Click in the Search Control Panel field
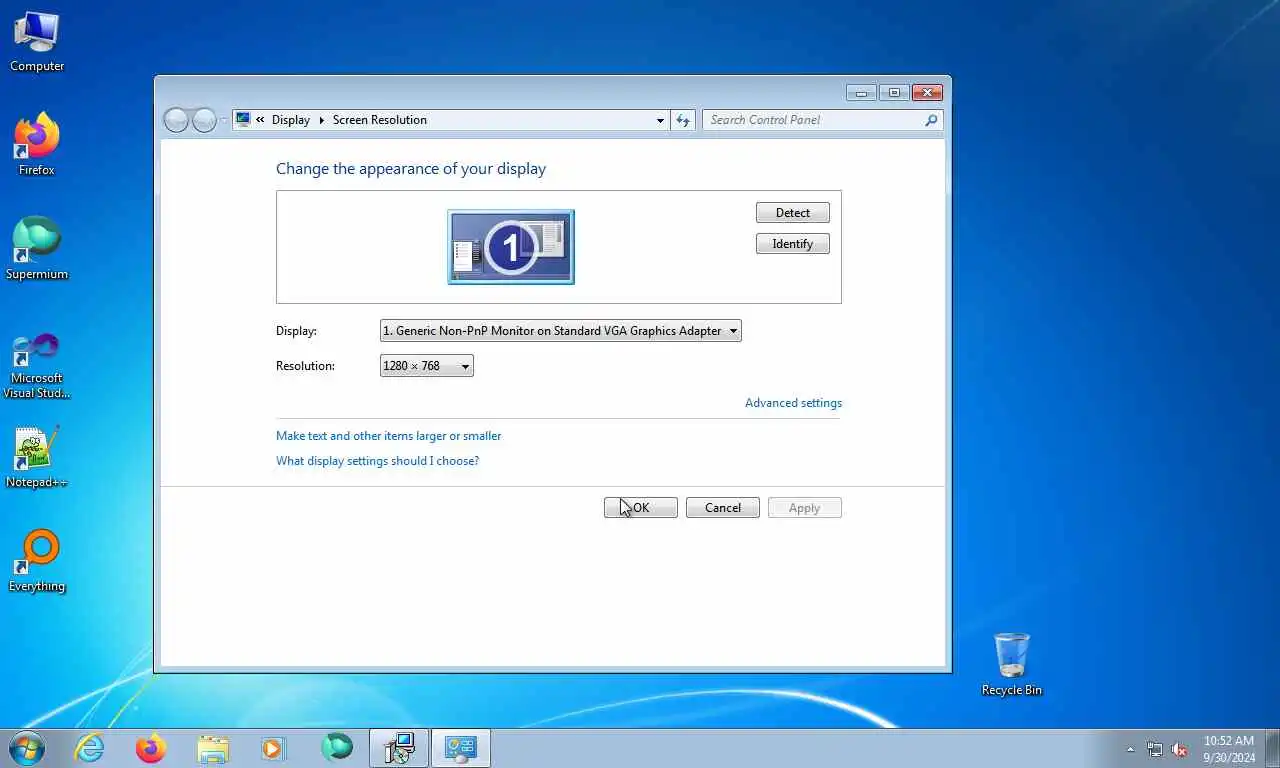Image resolution: width=1280 pixels, height=768 pixels. (815, 120)
